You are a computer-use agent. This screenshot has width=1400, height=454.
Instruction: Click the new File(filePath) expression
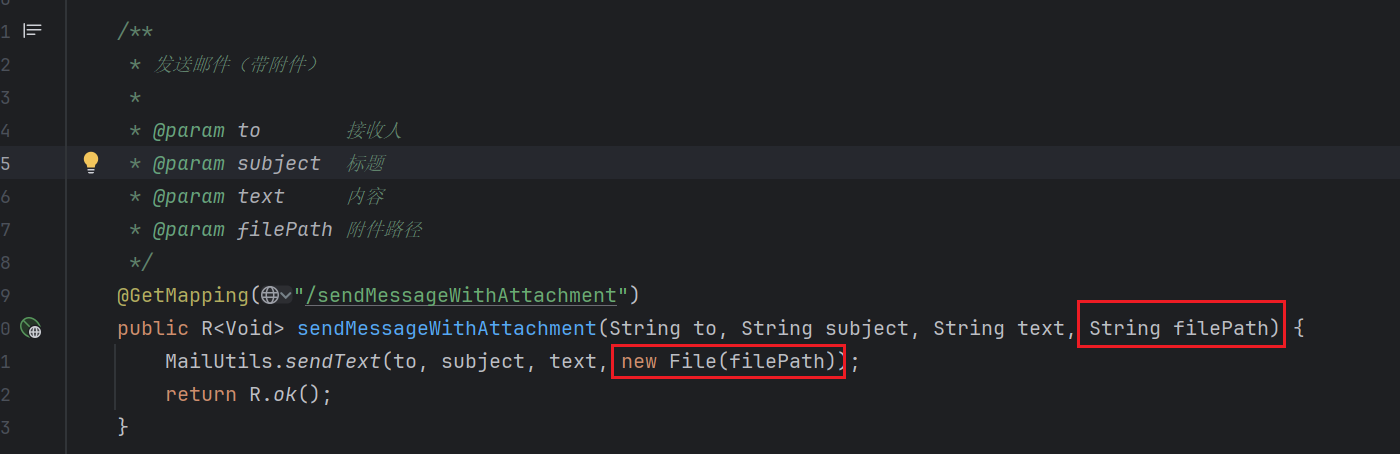click(x=728, y=361)
